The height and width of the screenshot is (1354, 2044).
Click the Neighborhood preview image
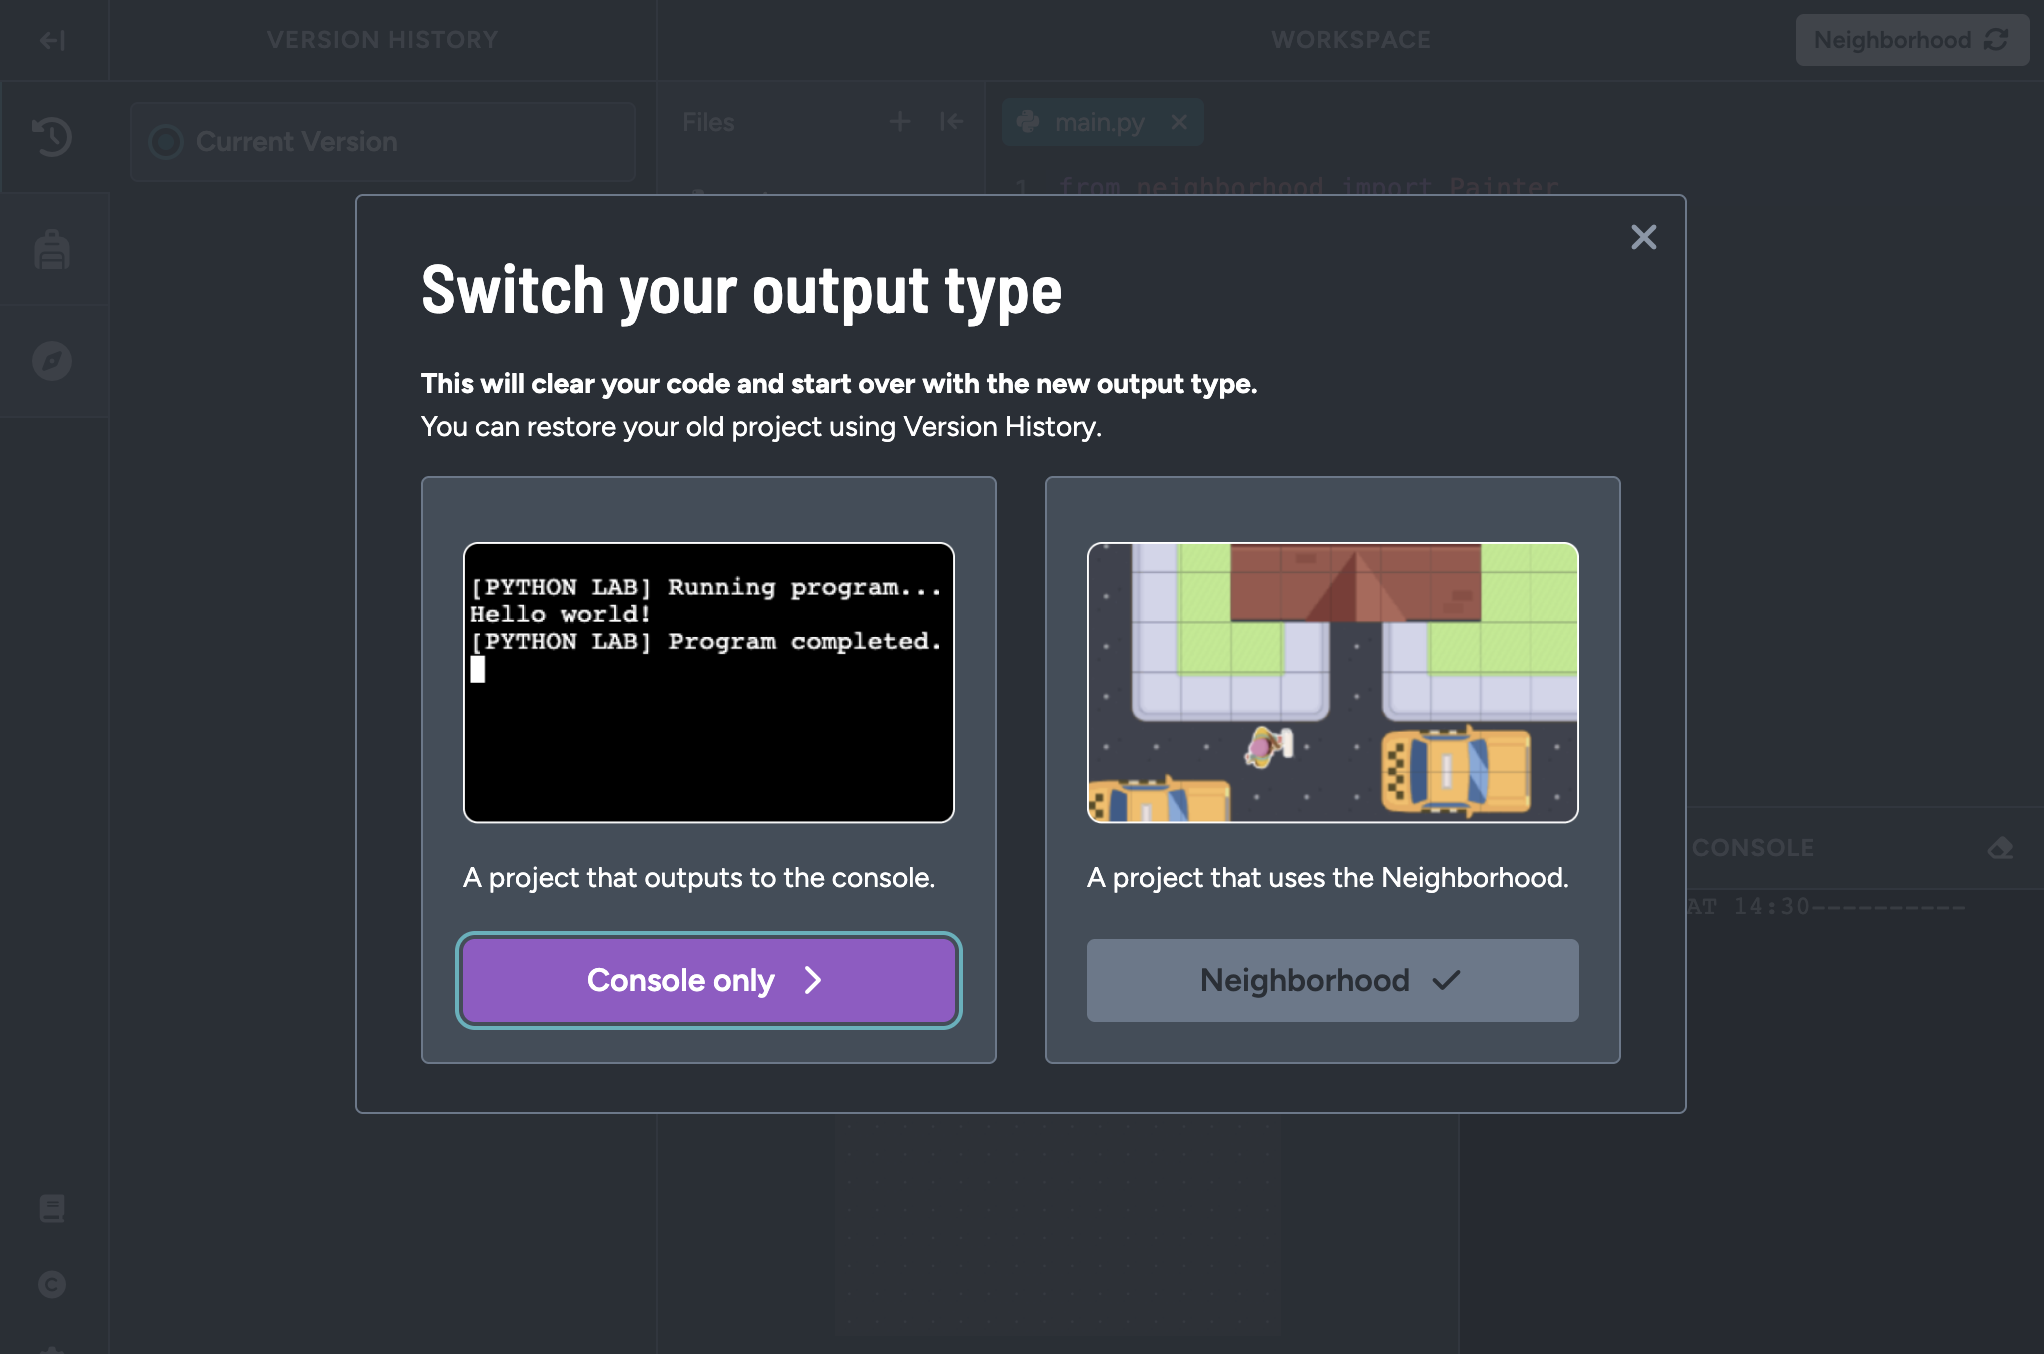click(x=1332, y=682)
